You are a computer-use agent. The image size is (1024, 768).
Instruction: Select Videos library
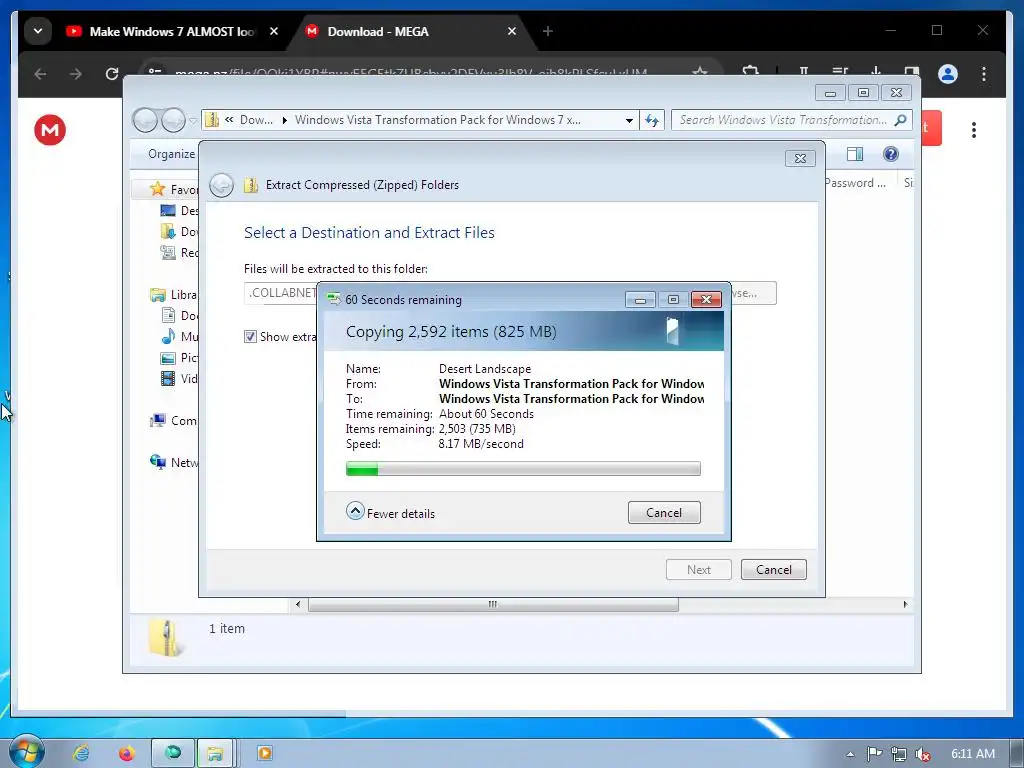(x=179, y=378)
